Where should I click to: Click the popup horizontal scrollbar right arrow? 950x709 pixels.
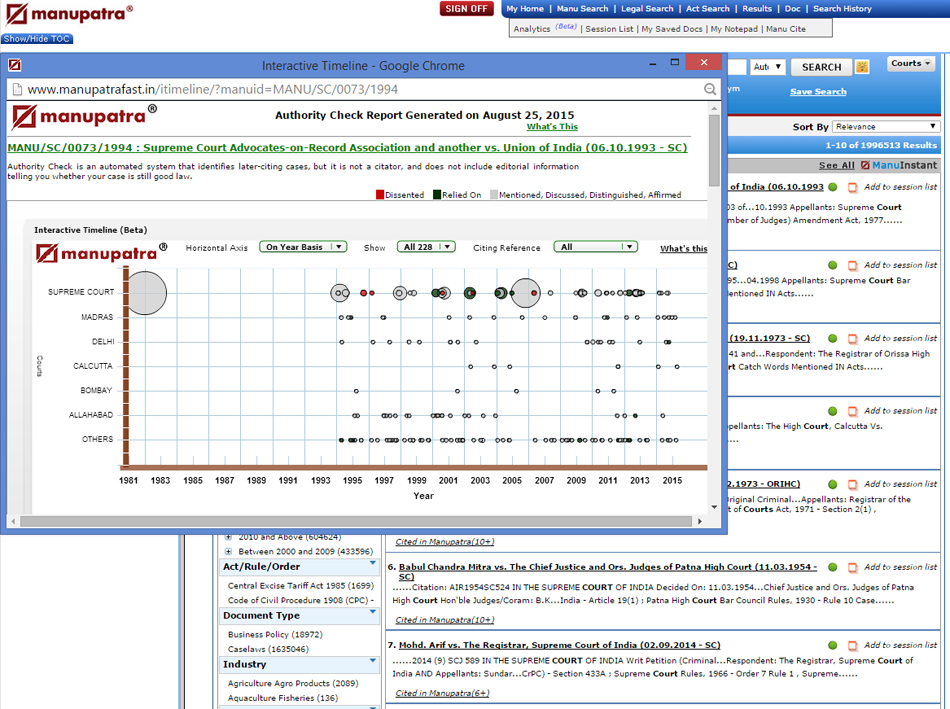click(700, 521)
